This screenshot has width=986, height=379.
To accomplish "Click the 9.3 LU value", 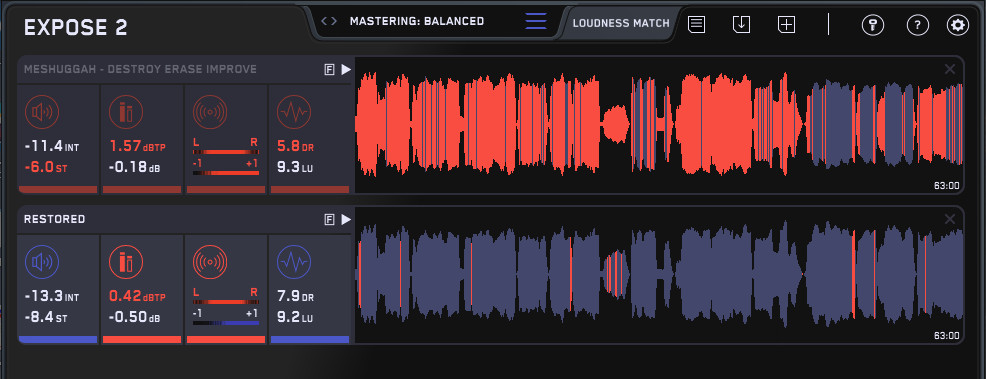I will click(294, 167).
